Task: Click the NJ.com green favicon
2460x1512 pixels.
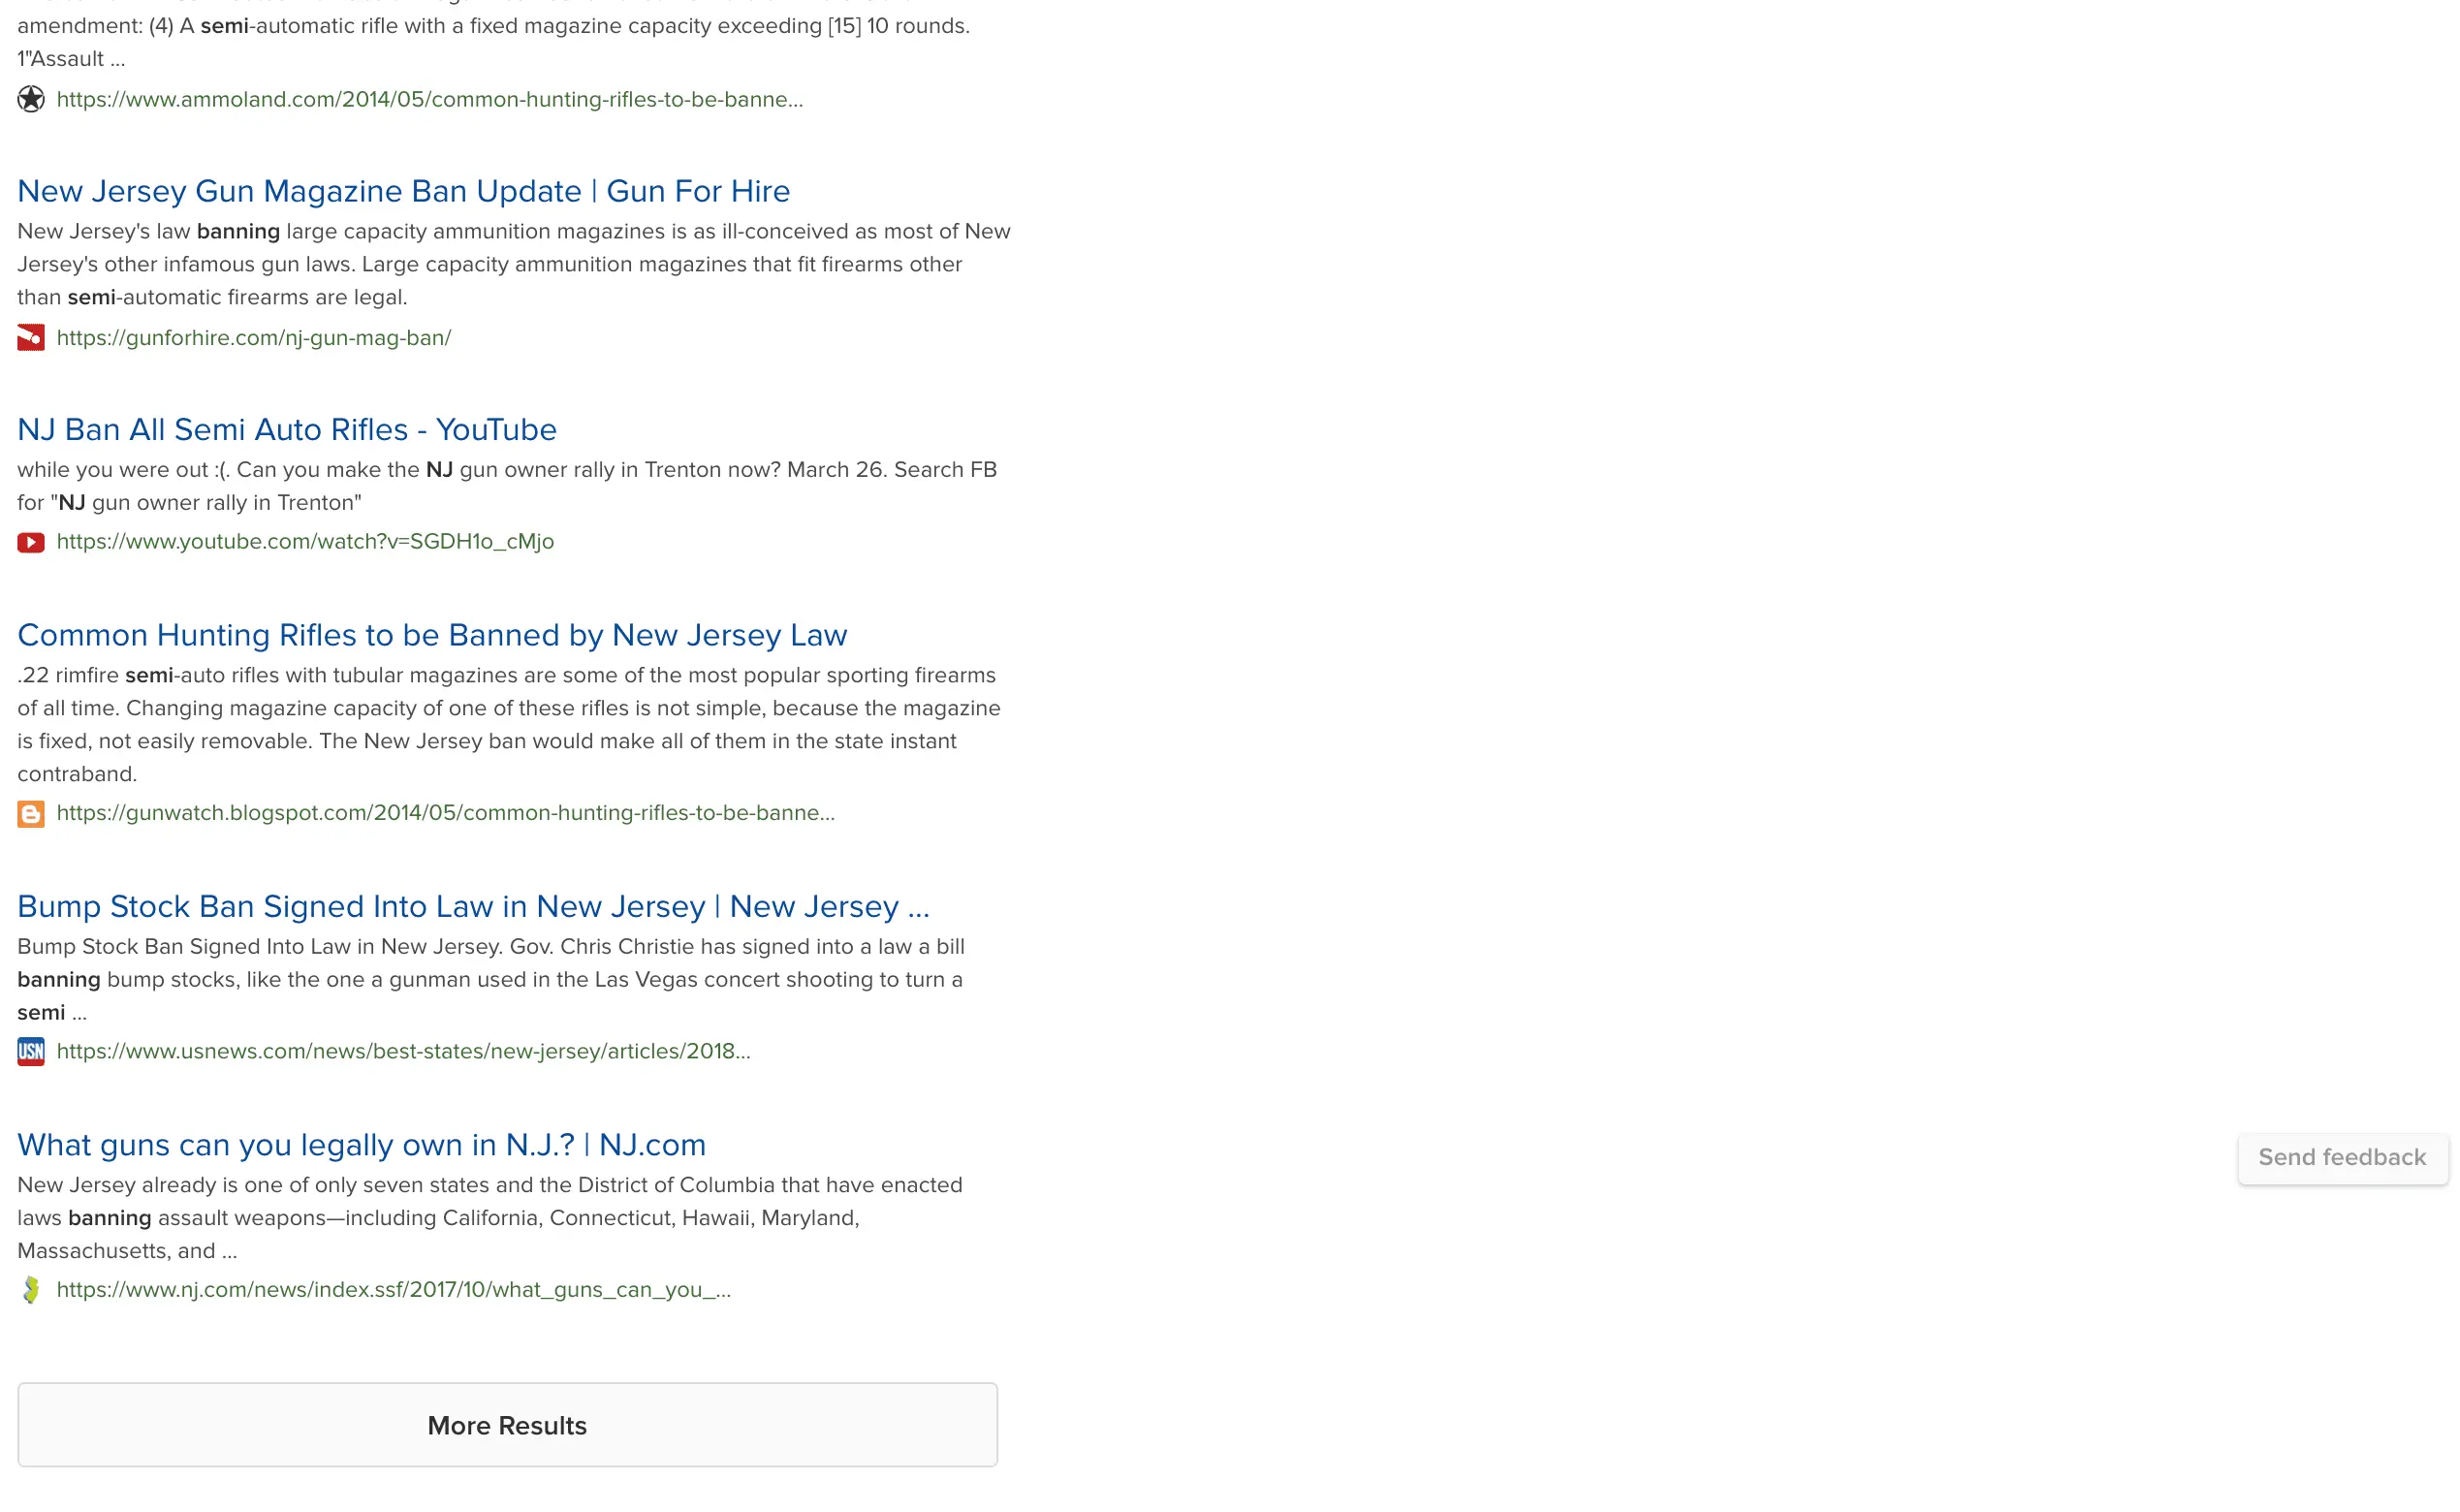Action: [31, 1290]
